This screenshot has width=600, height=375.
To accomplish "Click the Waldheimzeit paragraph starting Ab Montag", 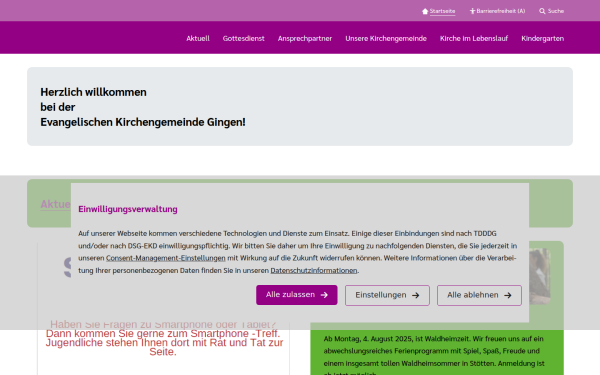I will pos(434,354).
